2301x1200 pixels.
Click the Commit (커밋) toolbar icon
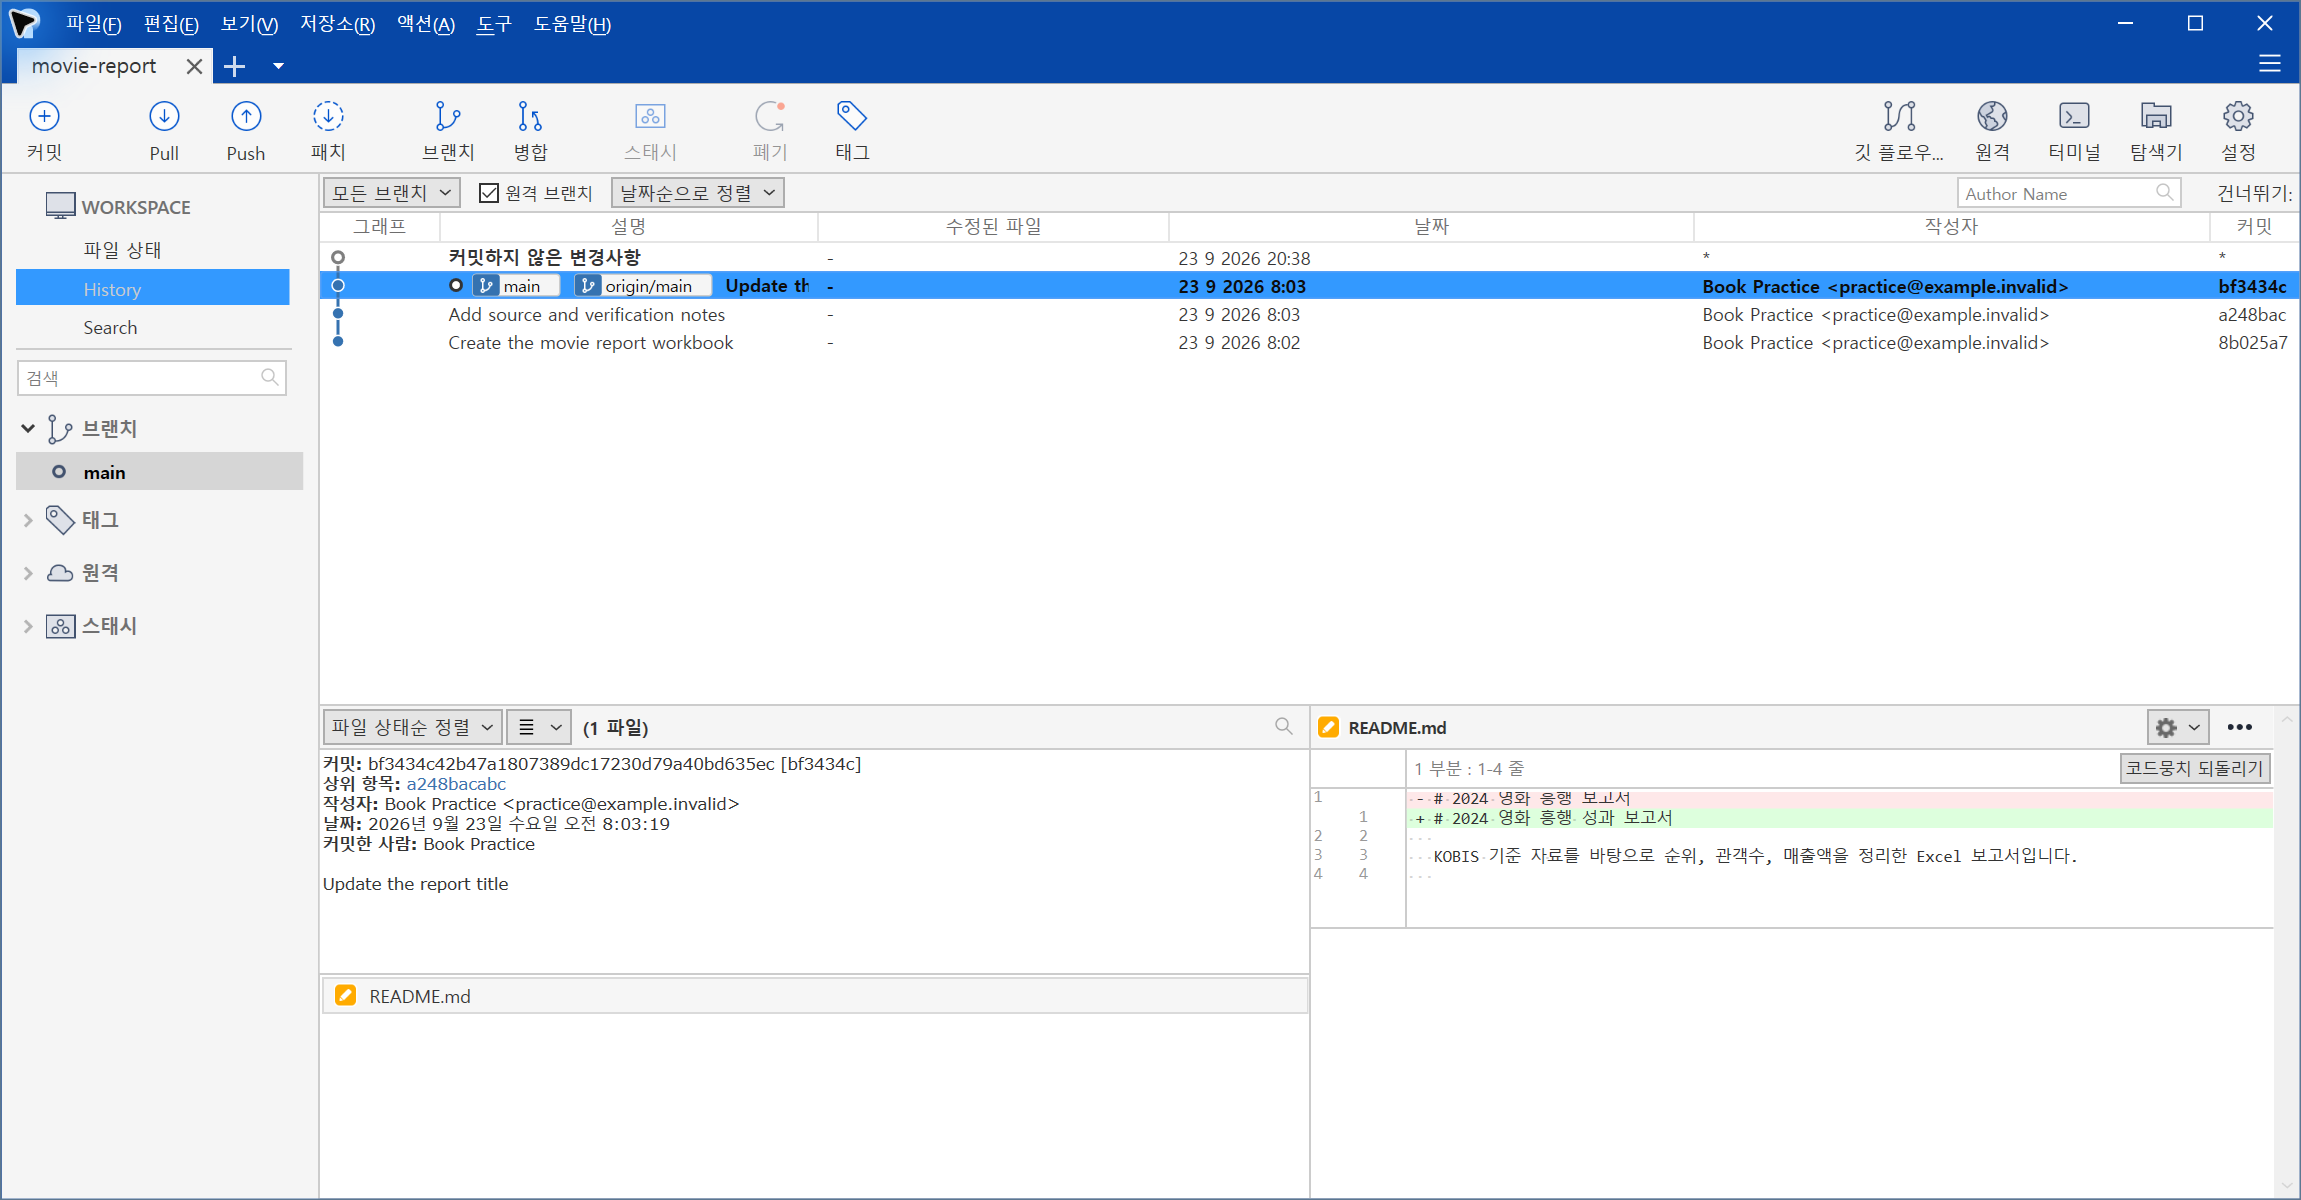point(44,117)
